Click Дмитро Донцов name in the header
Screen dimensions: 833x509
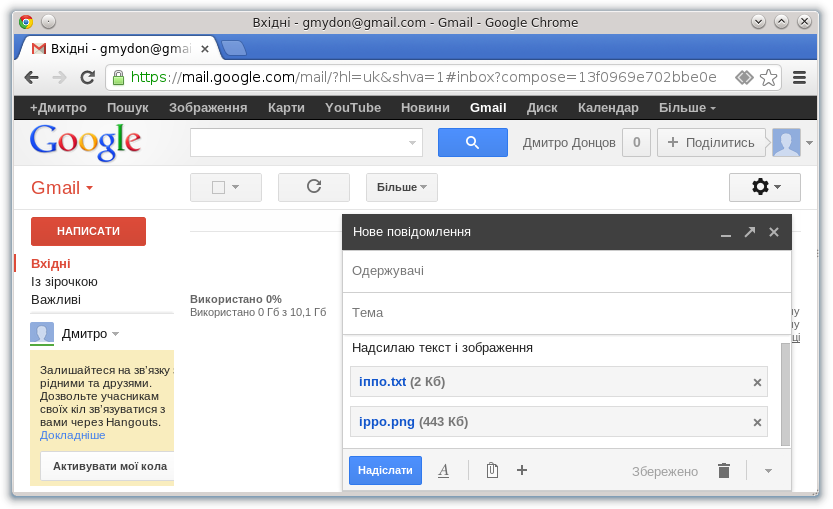(x=569, y=142)
